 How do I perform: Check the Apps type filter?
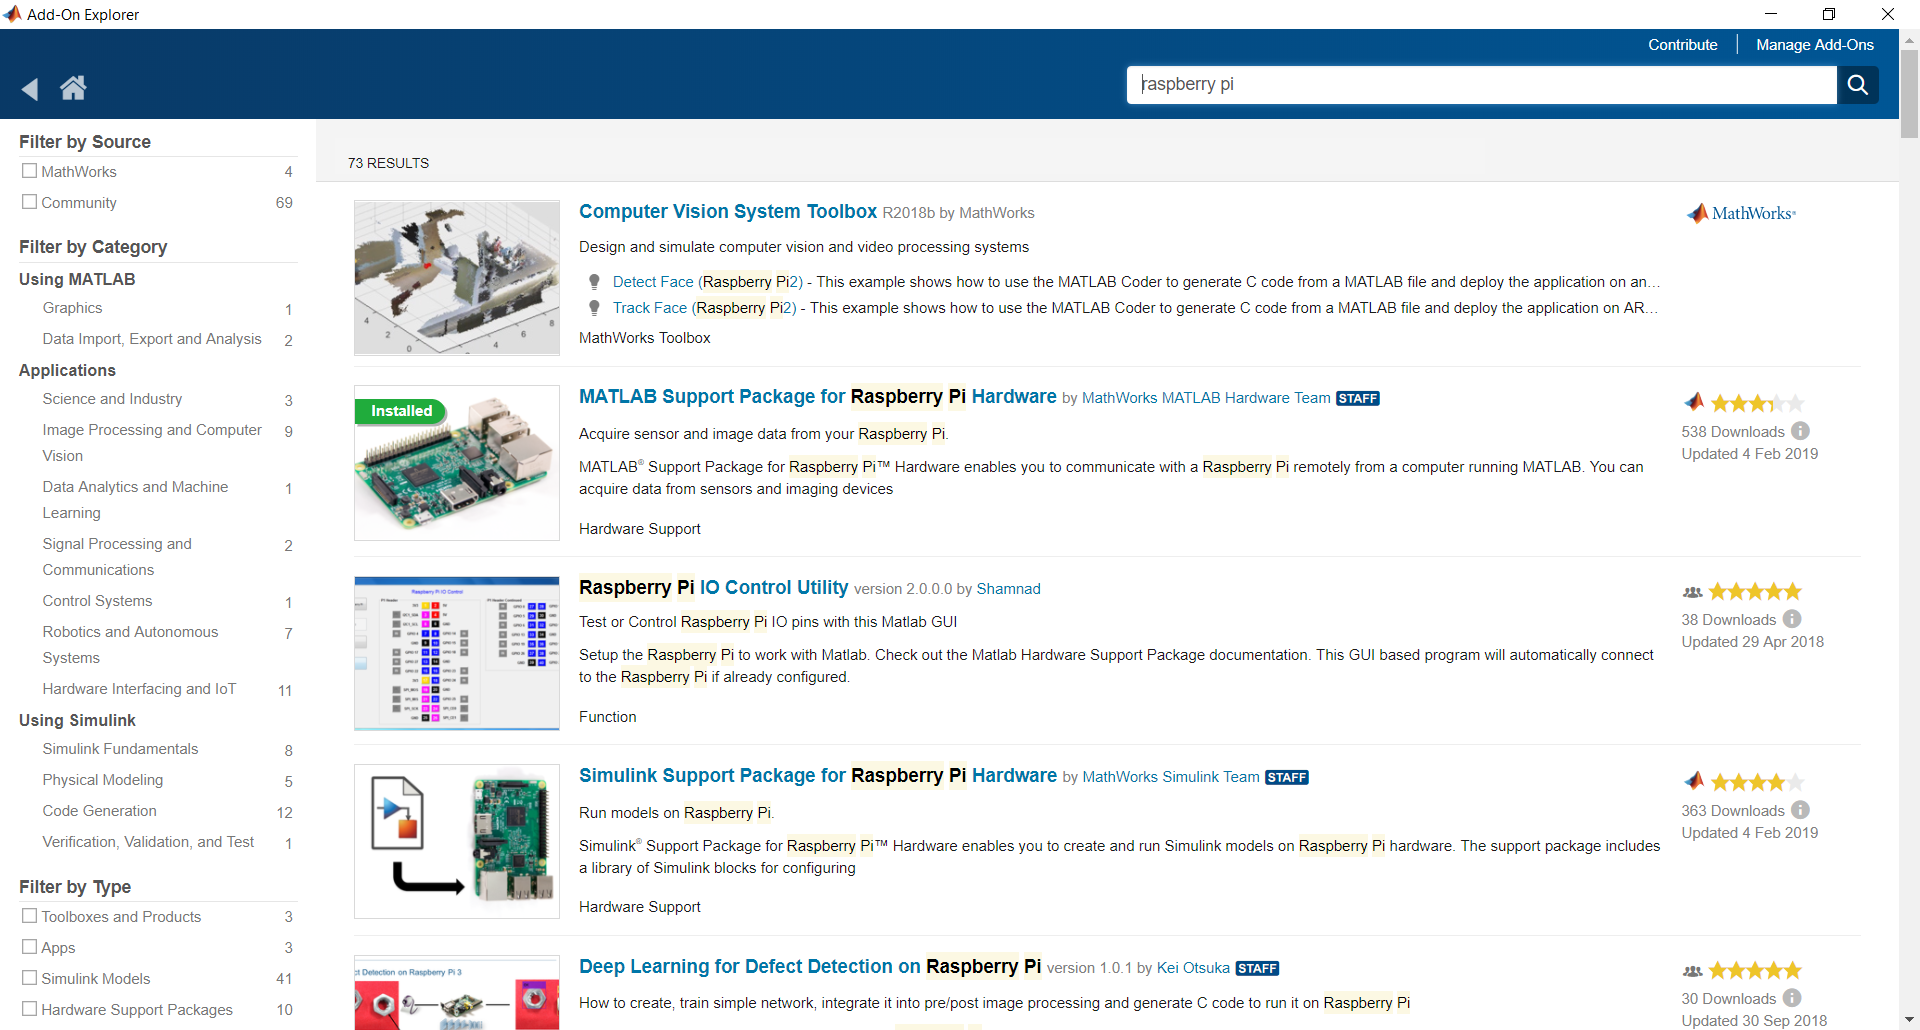click(30, 947)
